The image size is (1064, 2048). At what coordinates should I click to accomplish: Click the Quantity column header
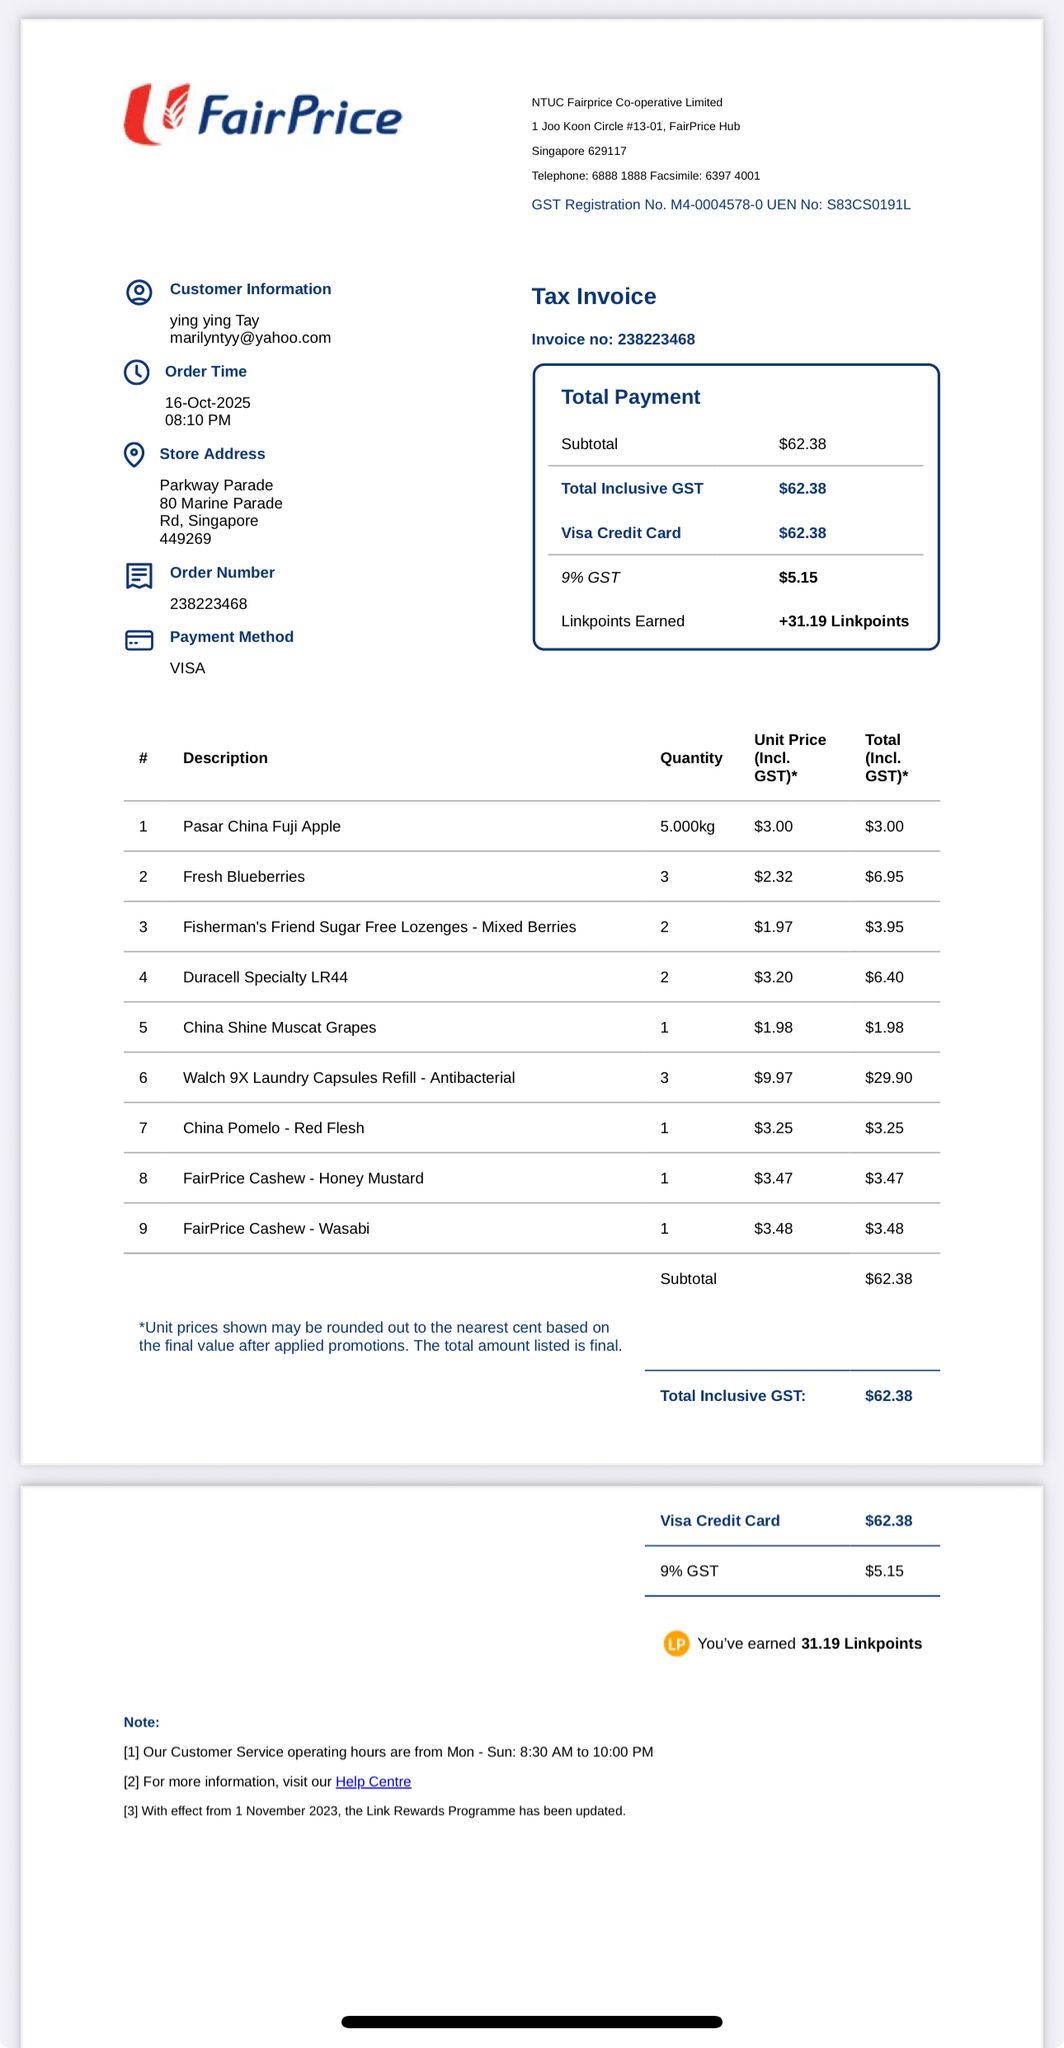691,758
